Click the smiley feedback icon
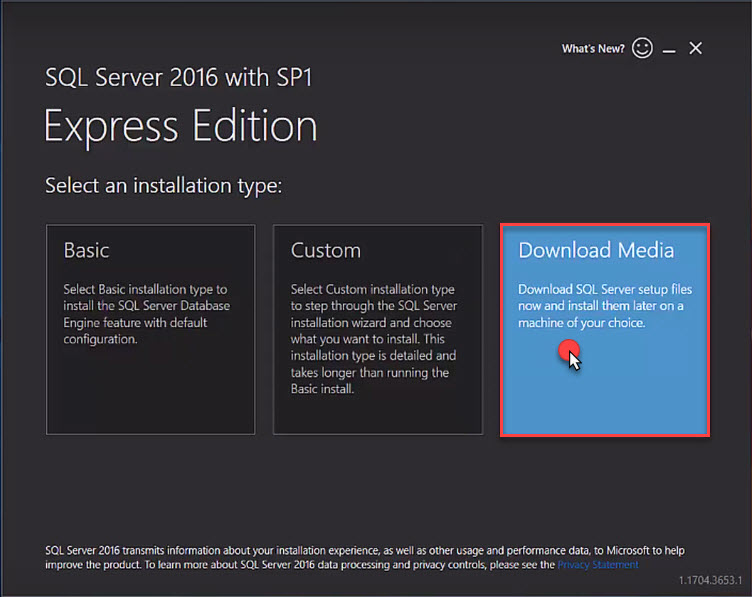This screenshot has width=752, height=597. click(642, 48)
